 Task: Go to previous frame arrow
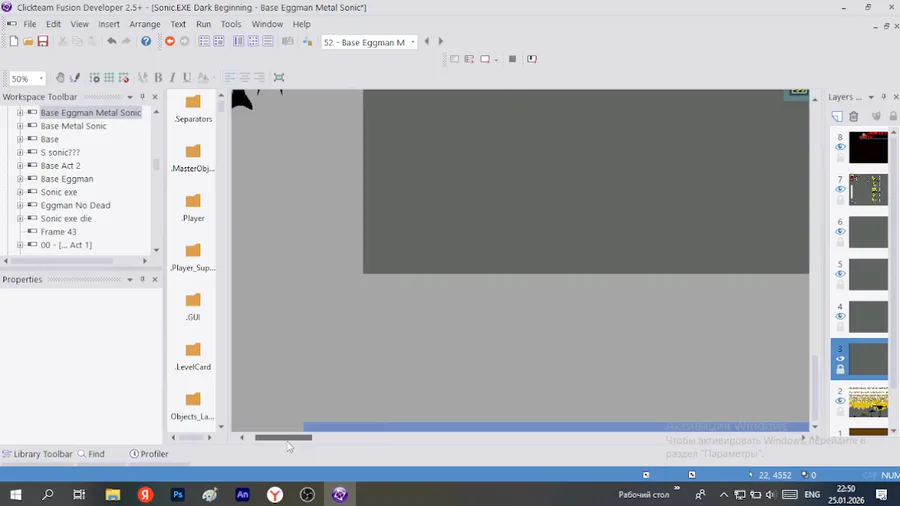426,41
